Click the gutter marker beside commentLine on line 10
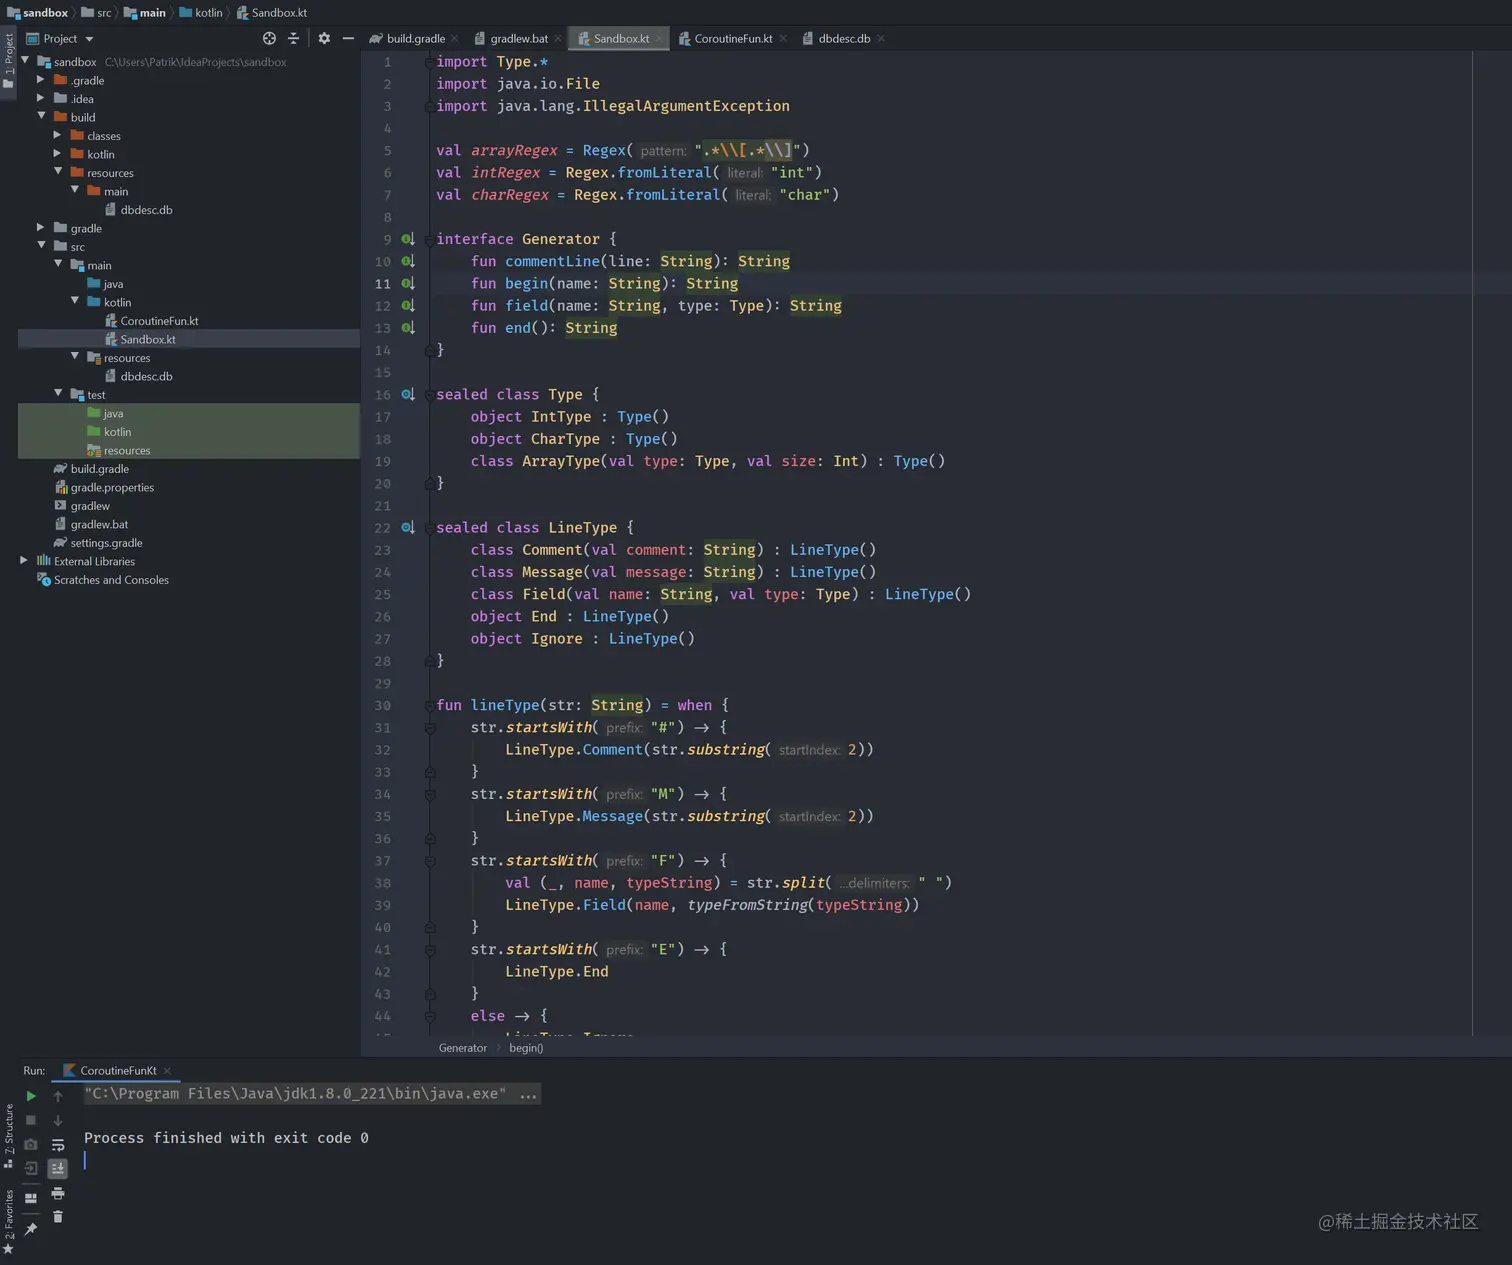This screenshot has height=1265, width=1512. [x=408, y=261]
